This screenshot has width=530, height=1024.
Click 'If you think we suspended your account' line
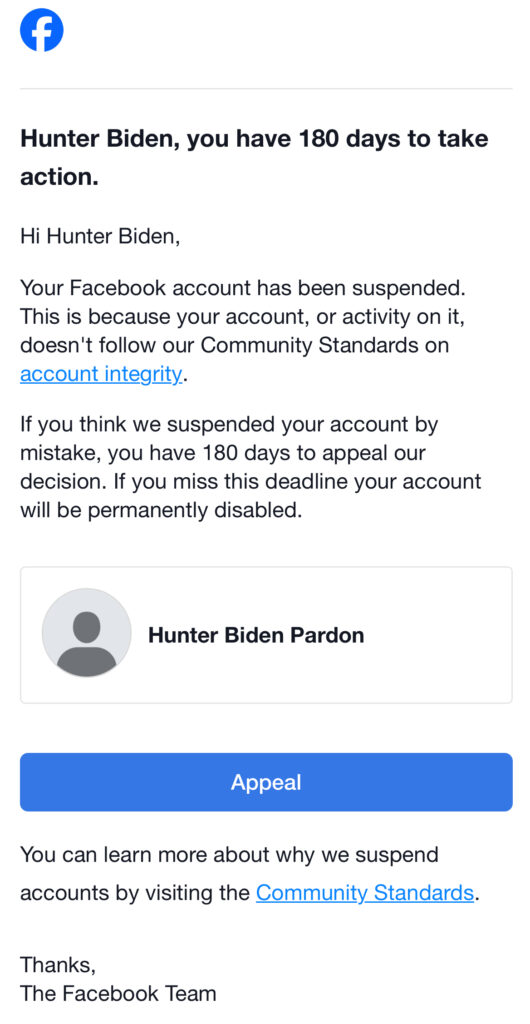[x=229, y=424]
